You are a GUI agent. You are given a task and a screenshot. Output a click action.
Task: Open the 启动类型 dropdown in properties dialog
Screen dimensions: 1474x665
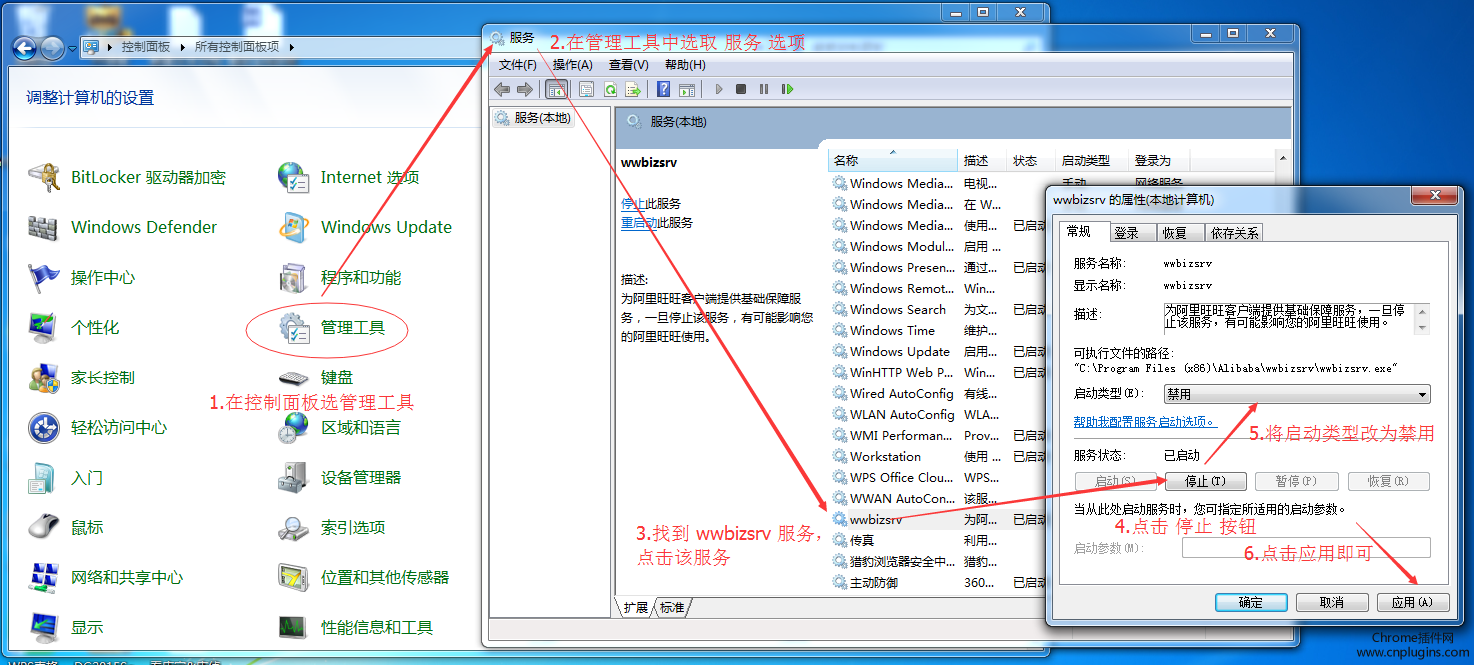1297,394
